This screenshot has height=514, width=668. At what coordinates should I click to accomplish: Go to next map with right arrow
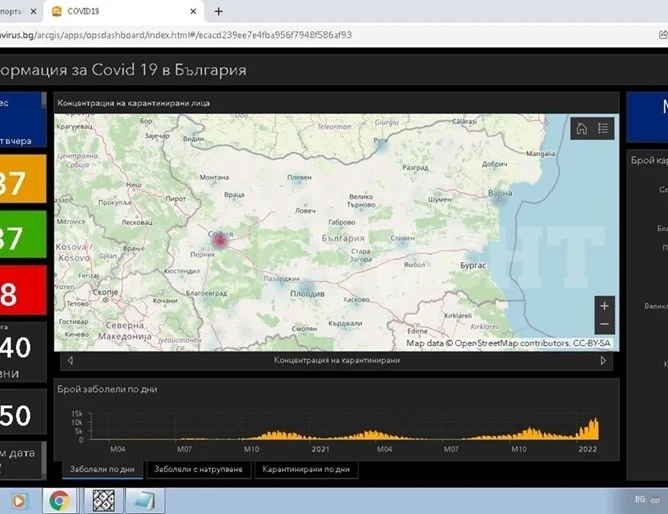pyautogui.click(x=603, y=360)
